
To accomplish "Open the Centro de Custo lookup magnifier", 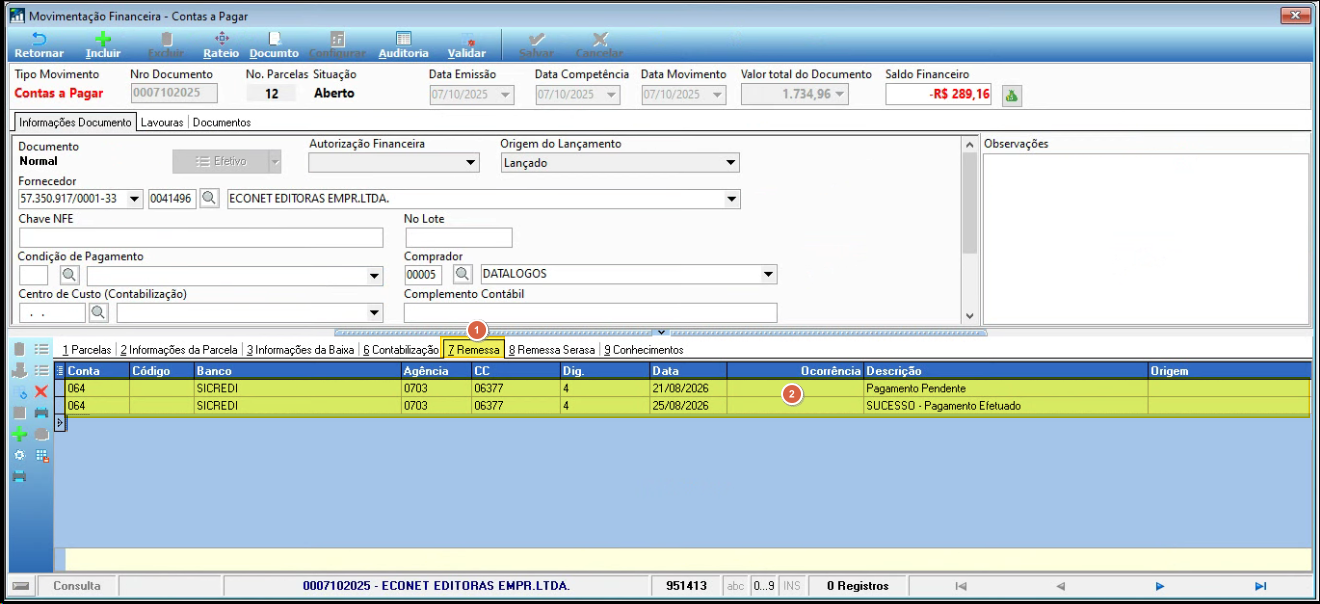I will [99, 313].
